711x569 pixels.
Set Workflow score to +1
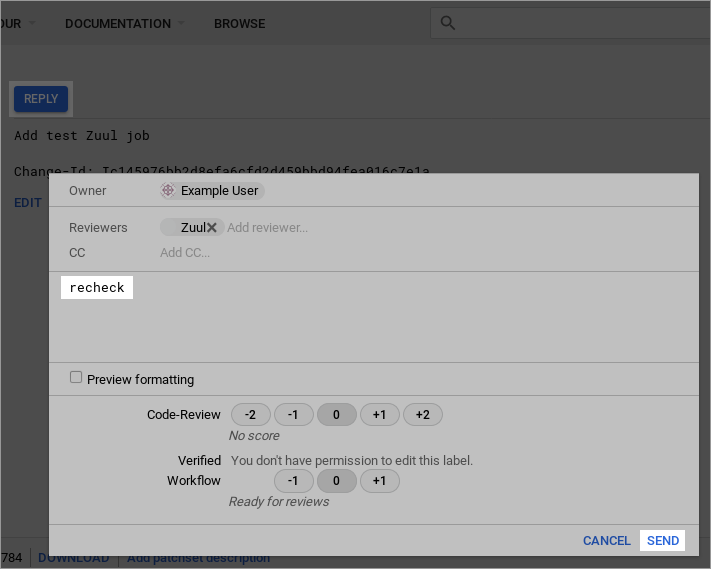click(x=379, y=481)
